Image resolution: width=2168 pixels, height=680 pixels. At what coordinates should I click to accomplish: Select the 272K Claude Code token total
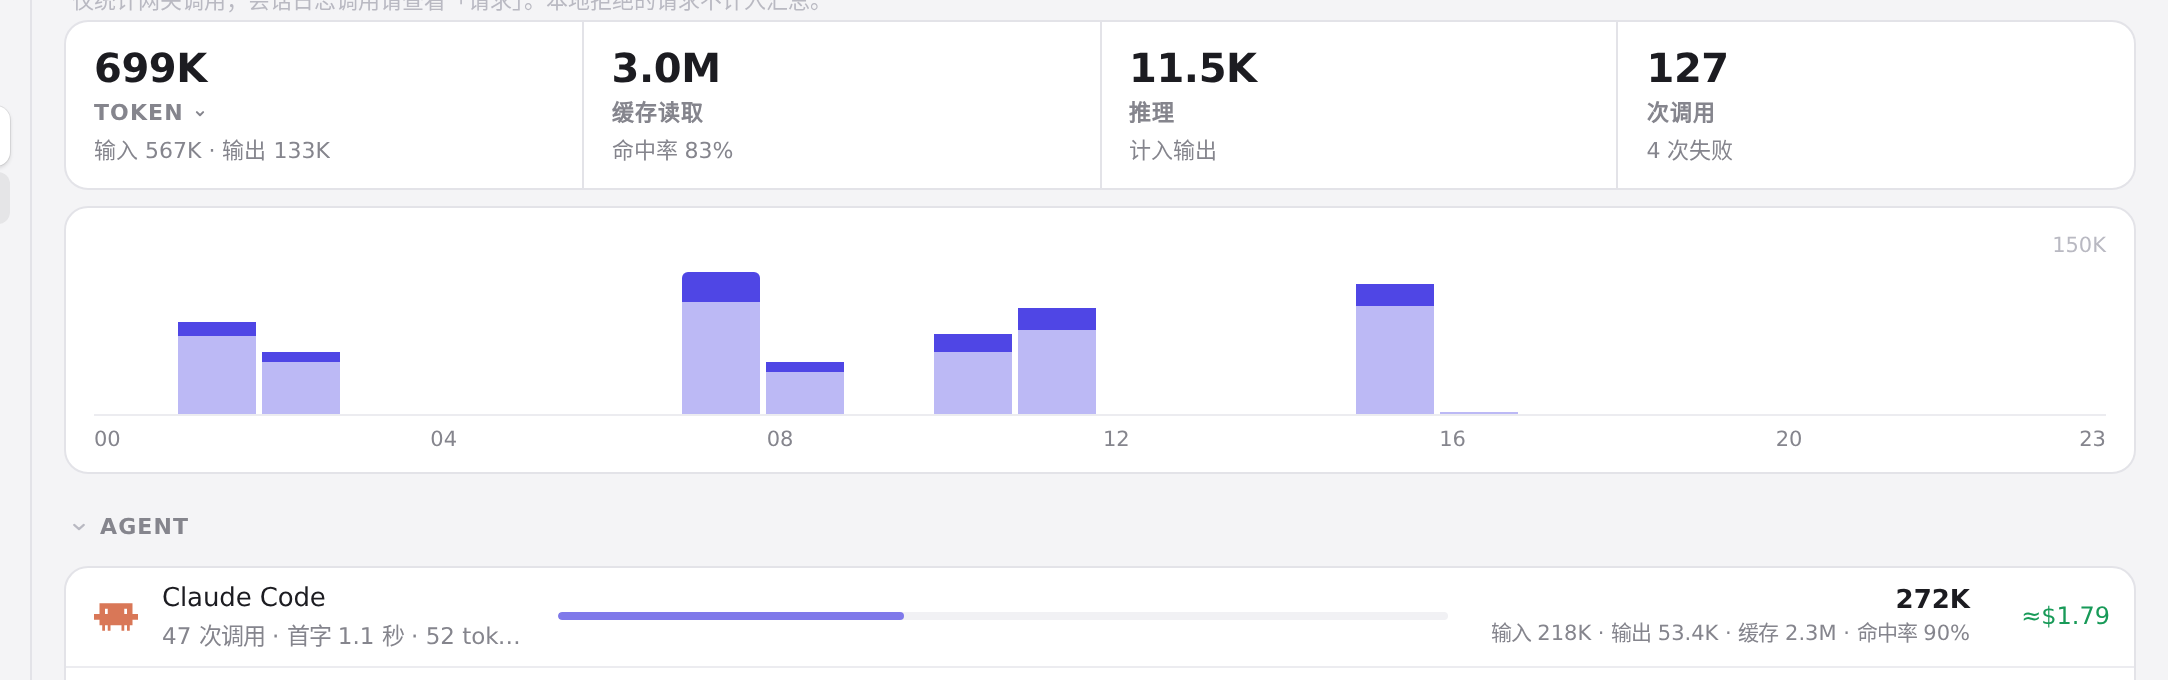point(1933,599)
